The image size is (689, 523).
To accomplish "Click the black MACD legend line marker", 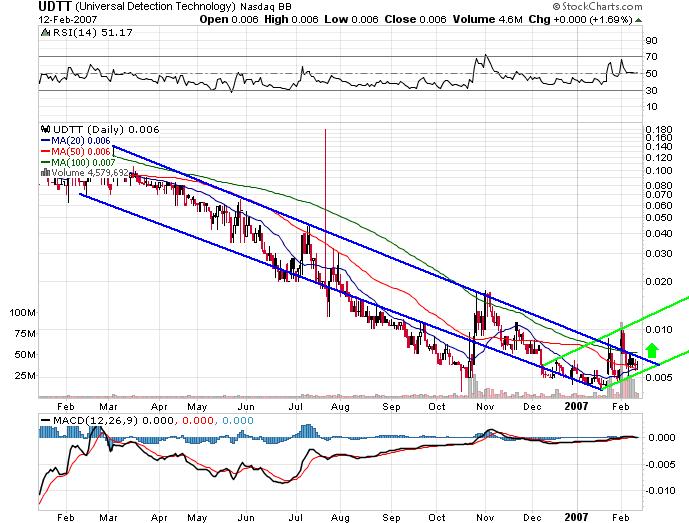I will [46, 421].
